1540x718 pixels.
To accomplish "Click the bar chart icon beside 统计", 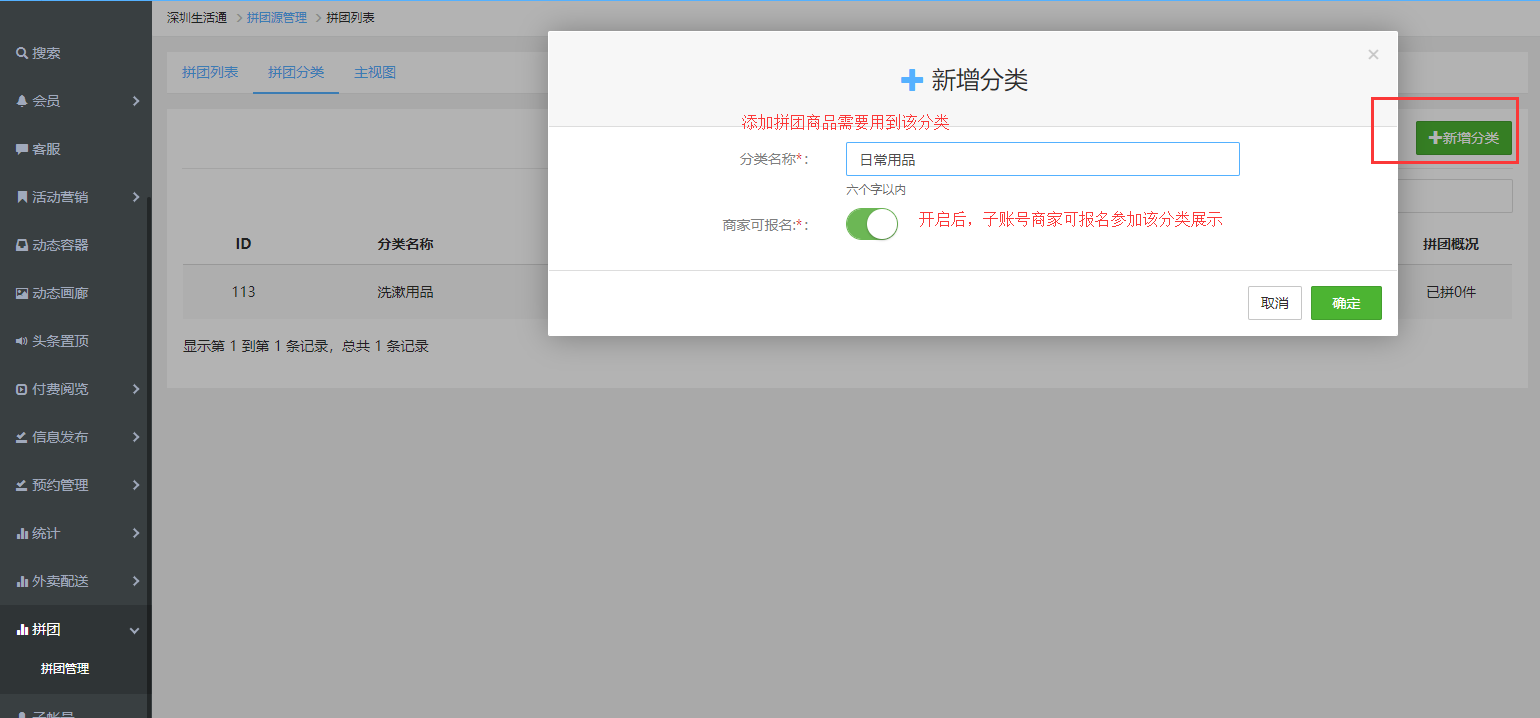I will 21,533.
